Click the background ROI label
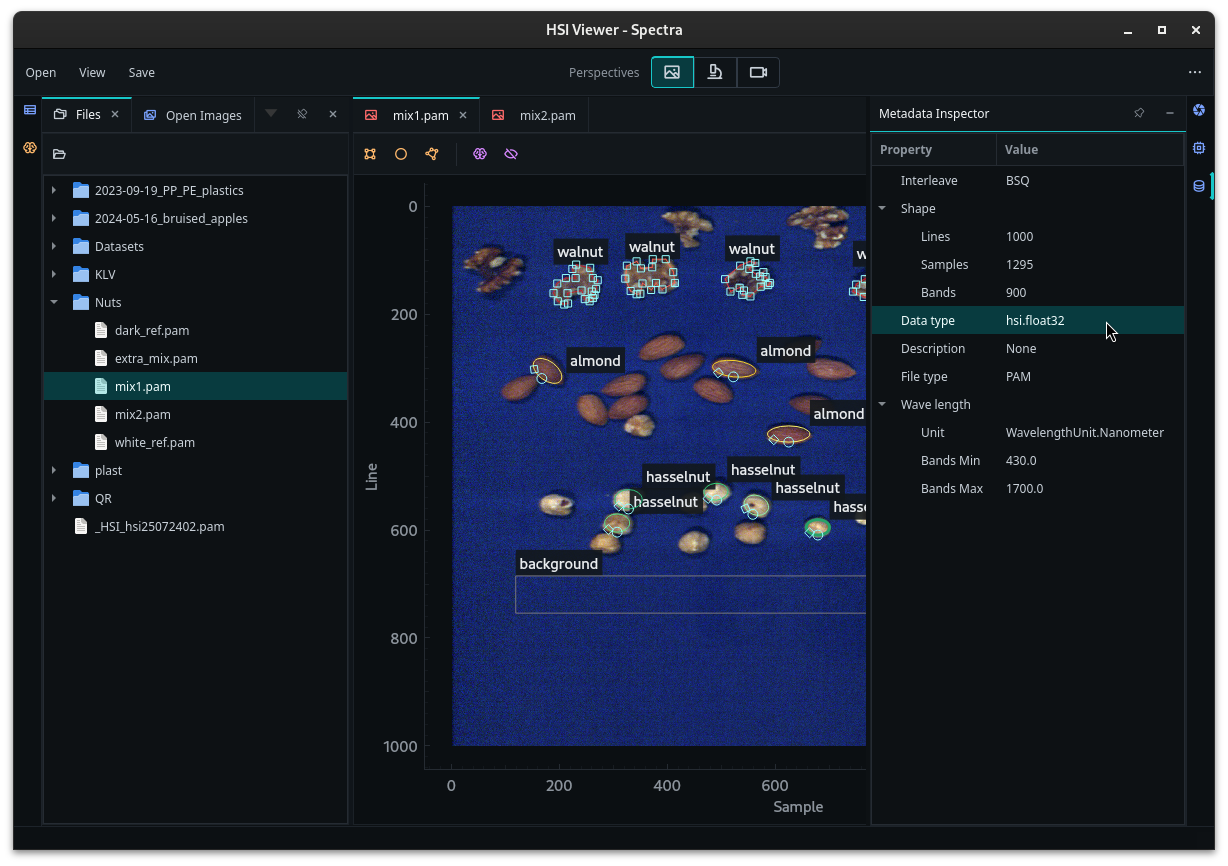This screenshot has width=1228, height=866. pos(559,564)
